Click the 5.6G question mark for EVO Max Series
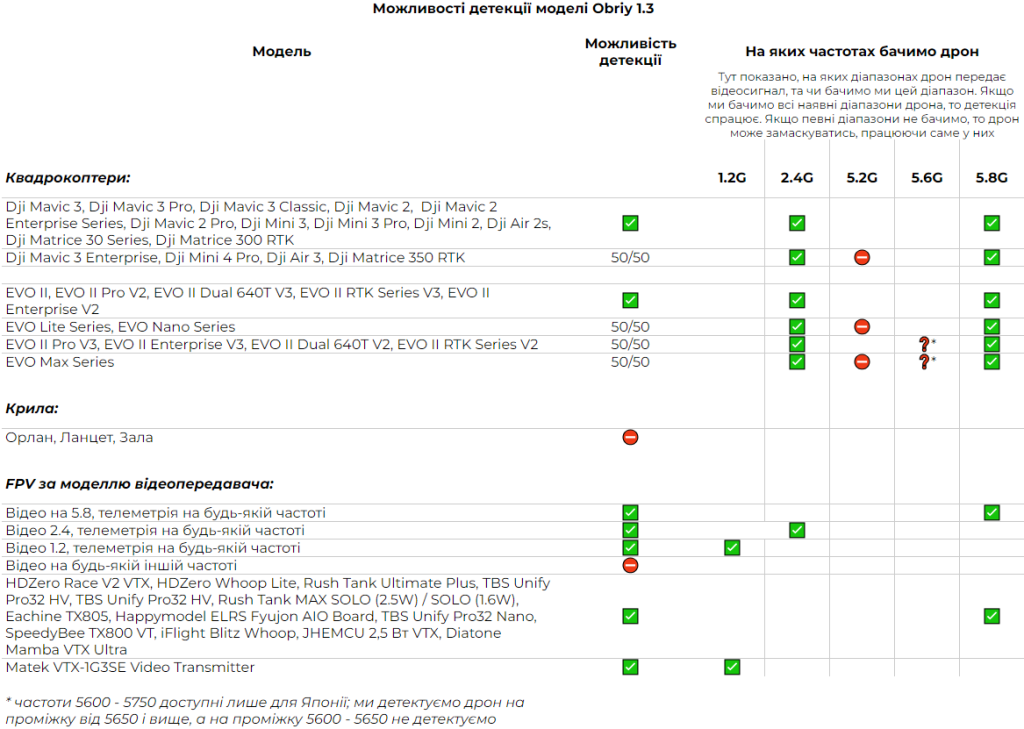 (925, 361)
